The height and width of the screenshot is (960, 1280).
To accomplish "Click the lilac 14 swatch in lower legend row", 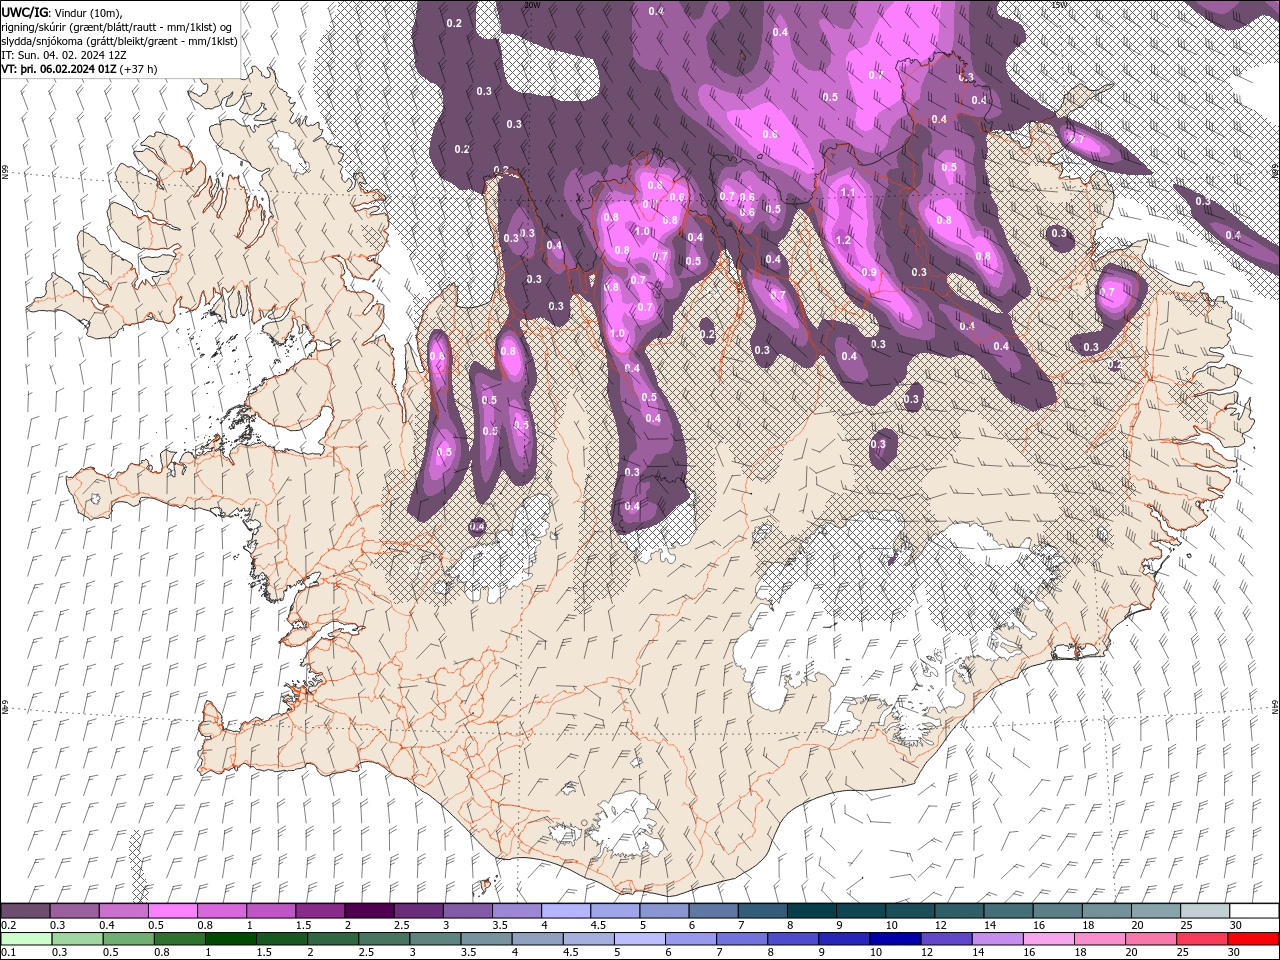I will pyautogui.click(x=997, y=938).
